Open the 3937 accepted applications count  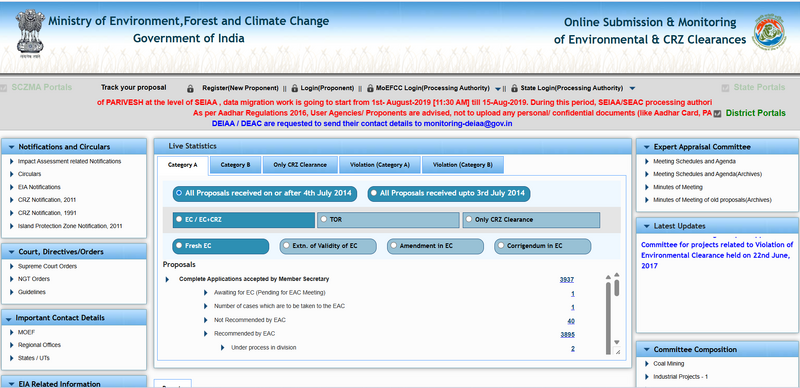[x=566, y=280]
